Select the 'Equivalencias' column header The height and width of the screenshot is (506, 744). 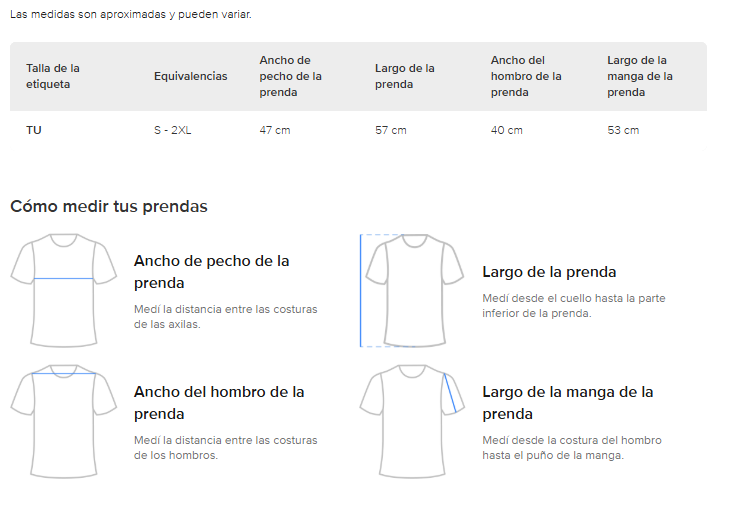pyautogui.click(x=190, y=76)
